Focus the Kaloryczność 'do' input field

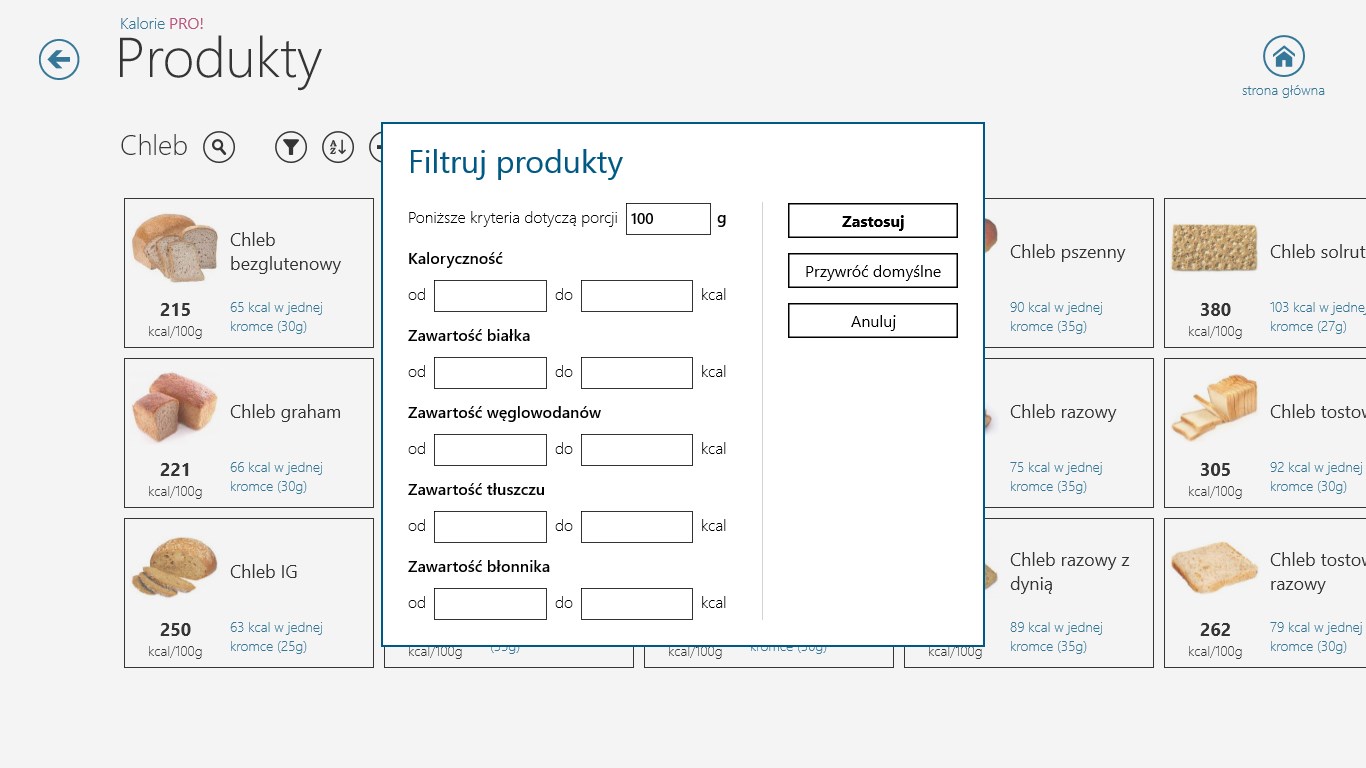[x=636, y=296]
